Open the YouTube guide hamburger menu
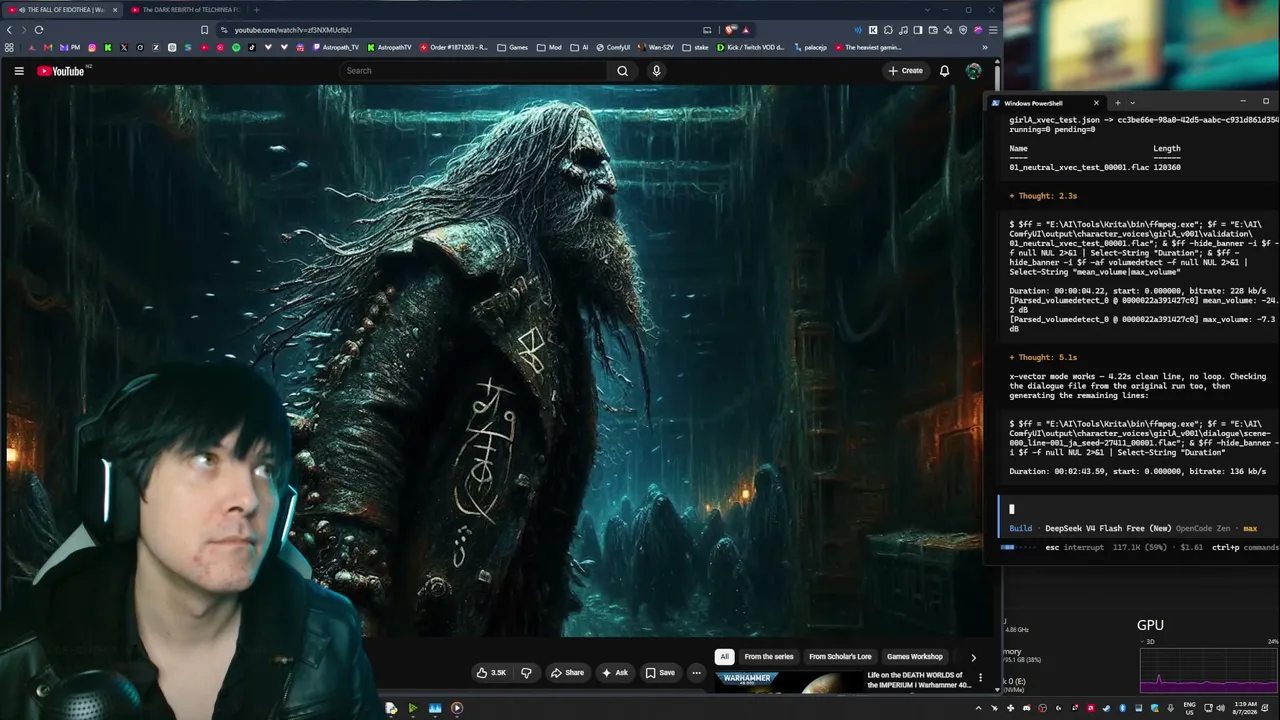 pos(19,71)
